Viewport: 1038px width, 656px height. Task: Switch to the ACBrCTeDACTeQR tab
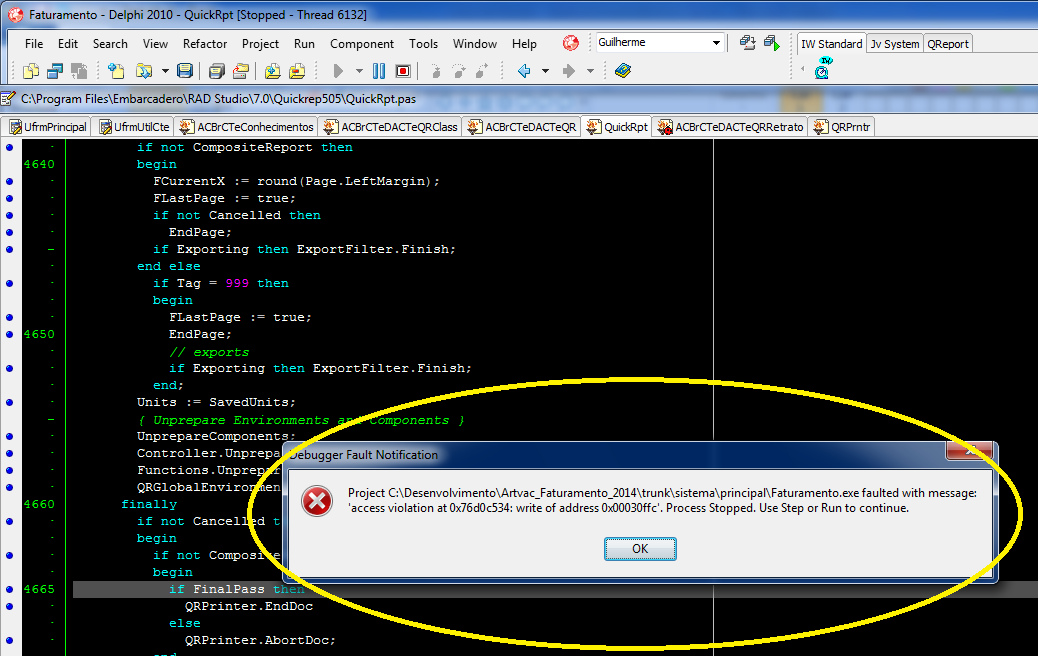[522, 126]
